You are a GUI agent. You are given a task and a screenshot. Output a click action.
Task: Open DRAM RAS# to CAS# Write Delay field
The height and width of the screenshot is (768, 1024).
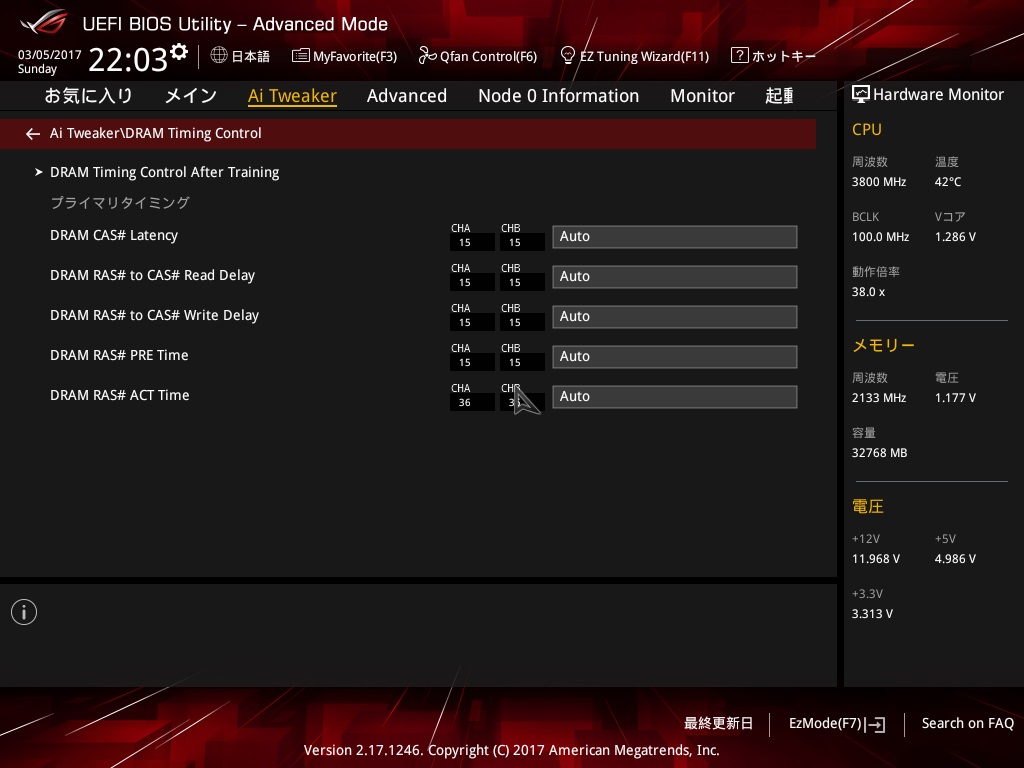[x=675, y=316]
